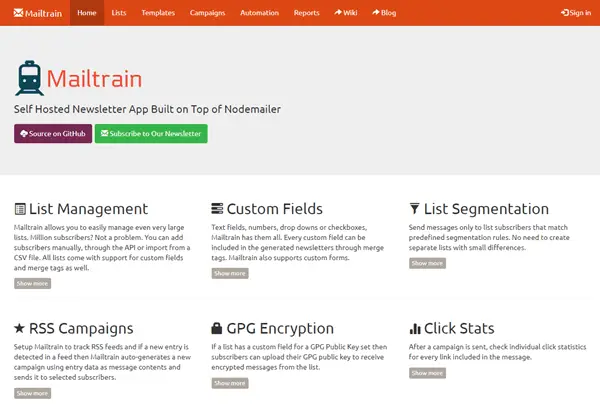Click the 'RSS Campaigns' heading

81,328
